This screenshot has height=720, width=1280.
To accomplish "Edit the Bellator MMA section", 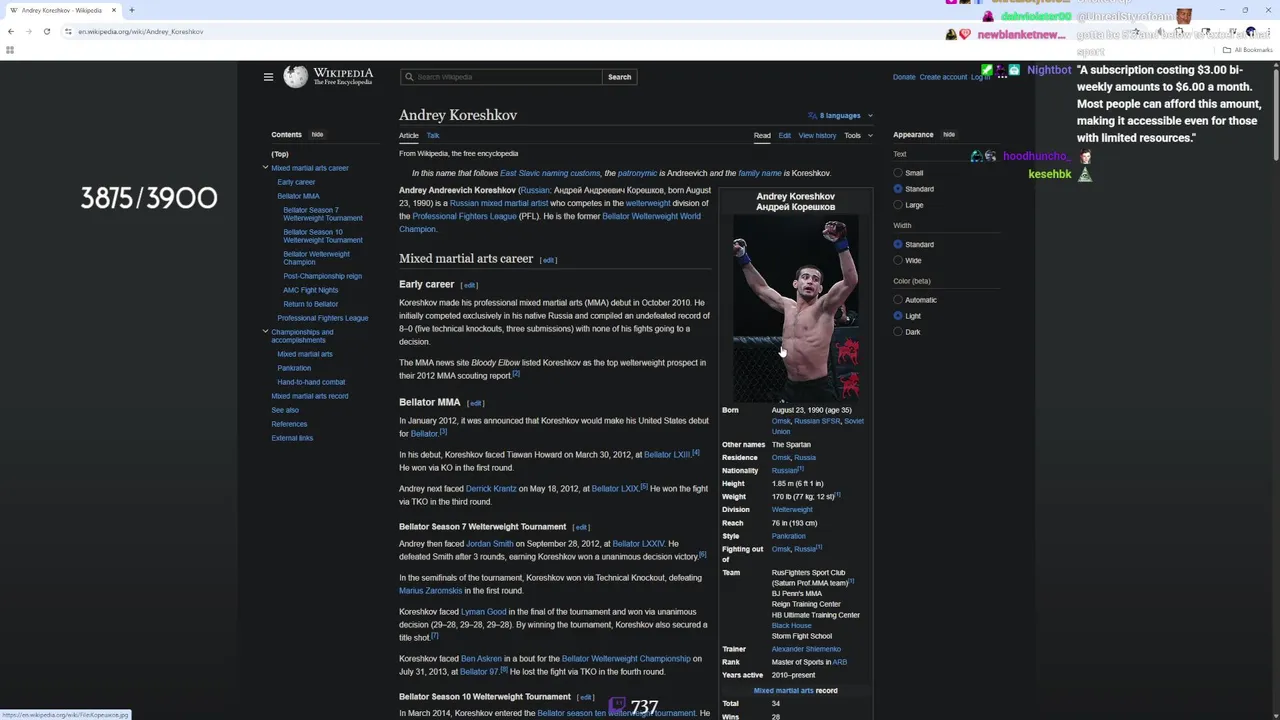I will point(476,403).
